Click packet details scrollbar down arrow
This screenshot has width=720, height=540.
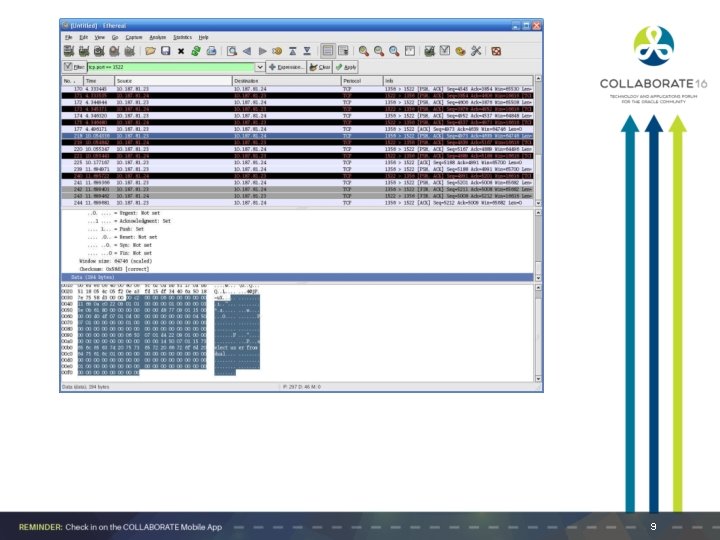[x=538, y=278]
